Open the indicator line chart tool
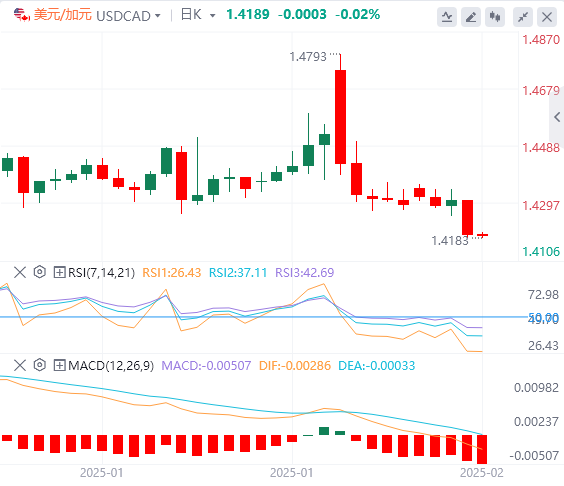Image resolution: width=564 pixels, height=486 pixels. [x=447, y=17]
